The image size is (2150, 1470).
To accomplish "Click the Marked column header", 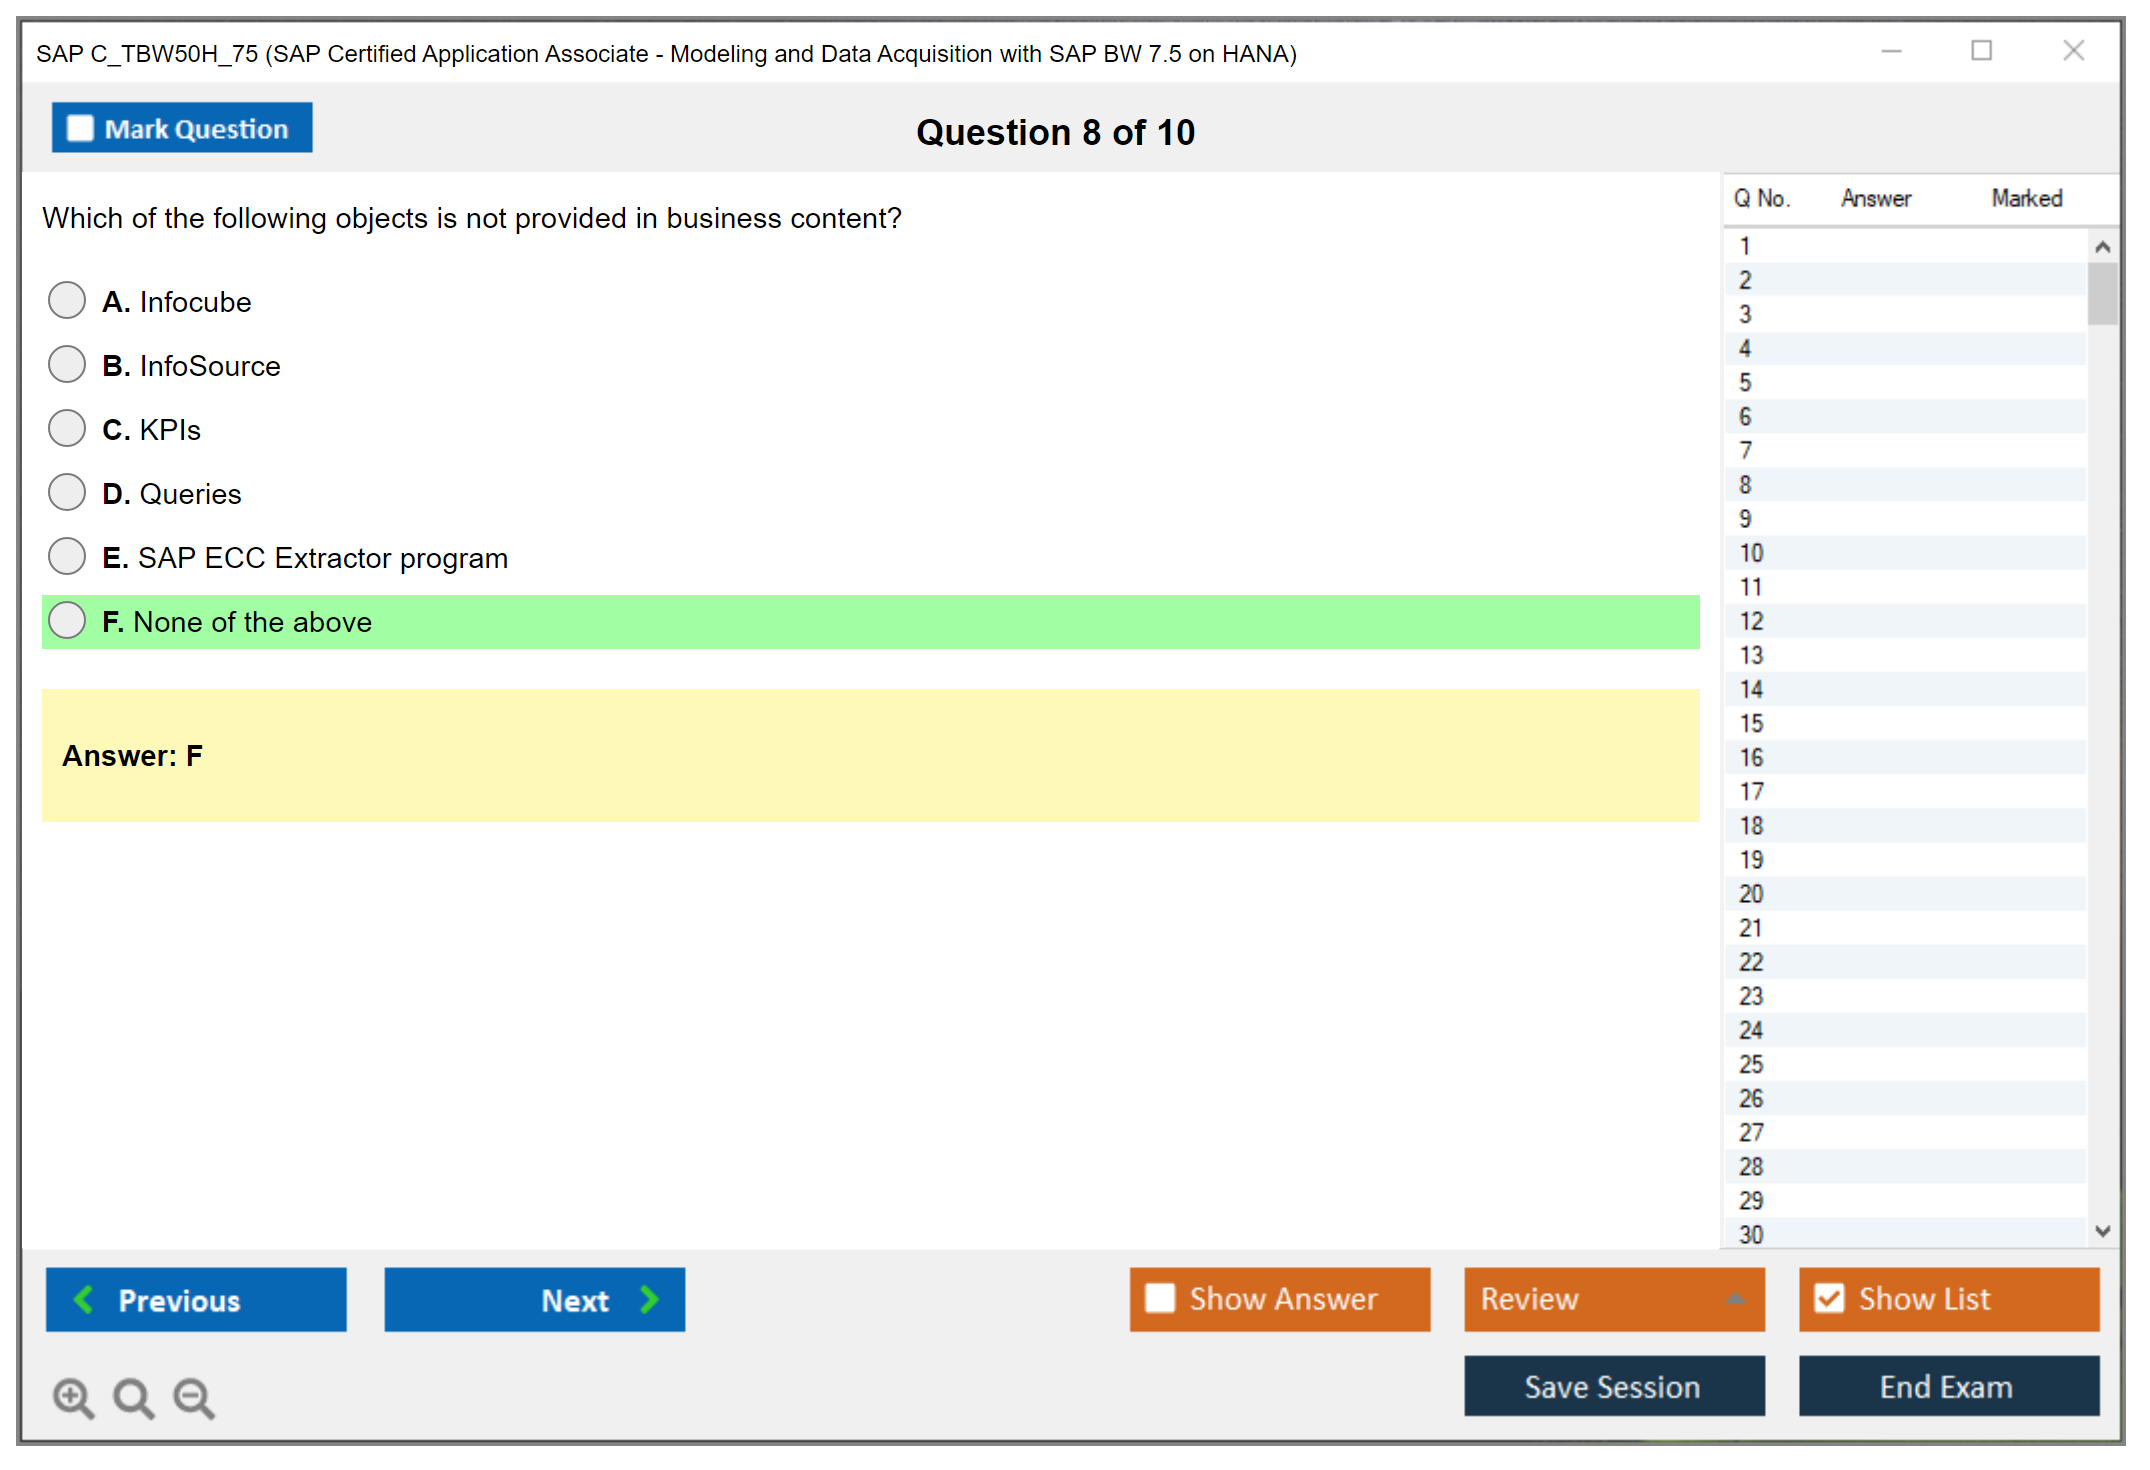I will coord(2026,198).
